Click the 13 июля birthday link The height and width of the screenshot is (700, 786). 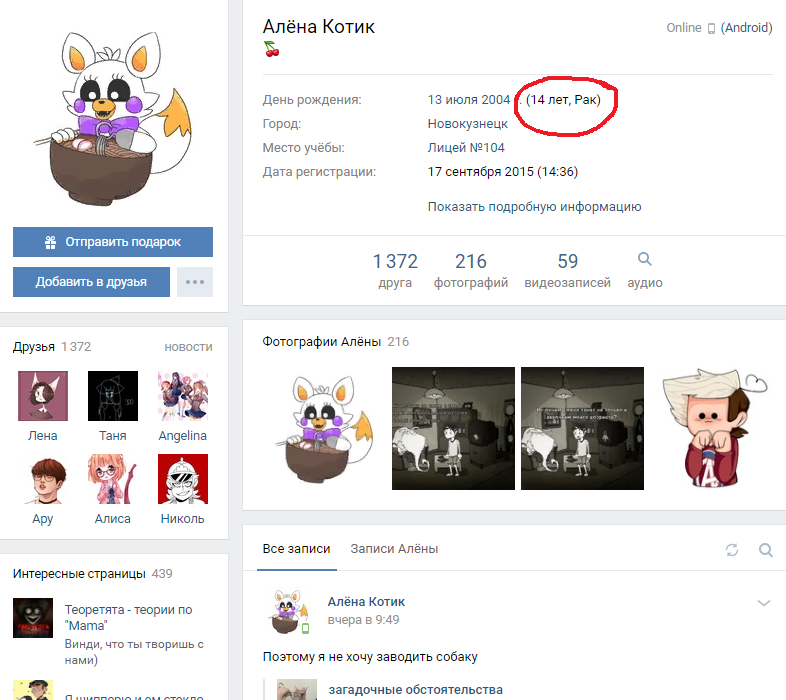453,100
